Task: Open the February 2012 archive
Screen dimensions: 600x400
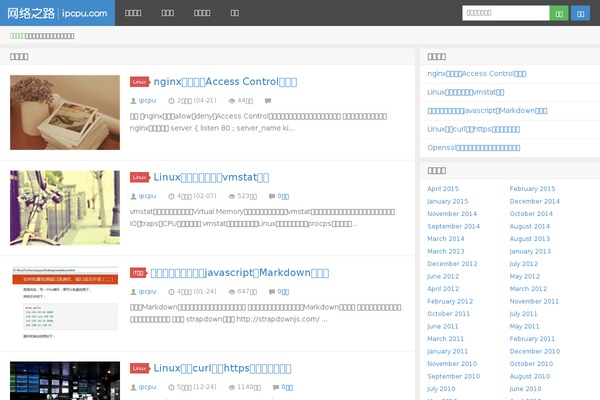Action: tap(450, 301)
